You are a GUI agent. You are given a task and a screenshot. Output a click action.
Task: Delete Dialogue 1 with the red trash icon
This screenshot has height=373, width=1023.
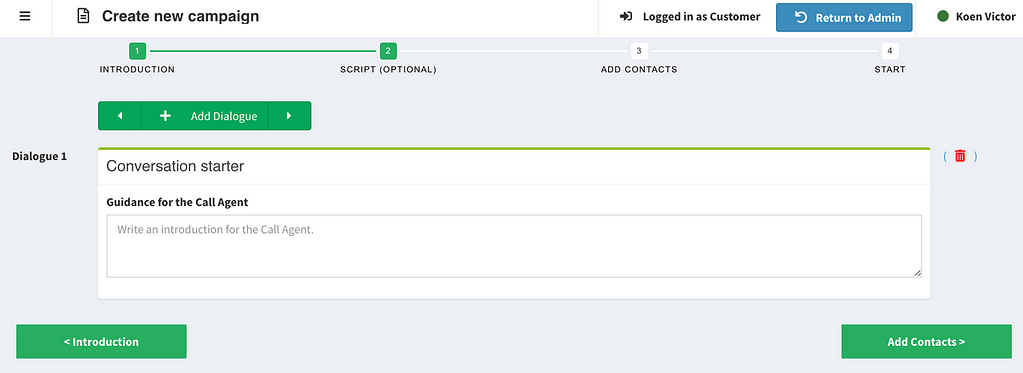click(960, 156)
